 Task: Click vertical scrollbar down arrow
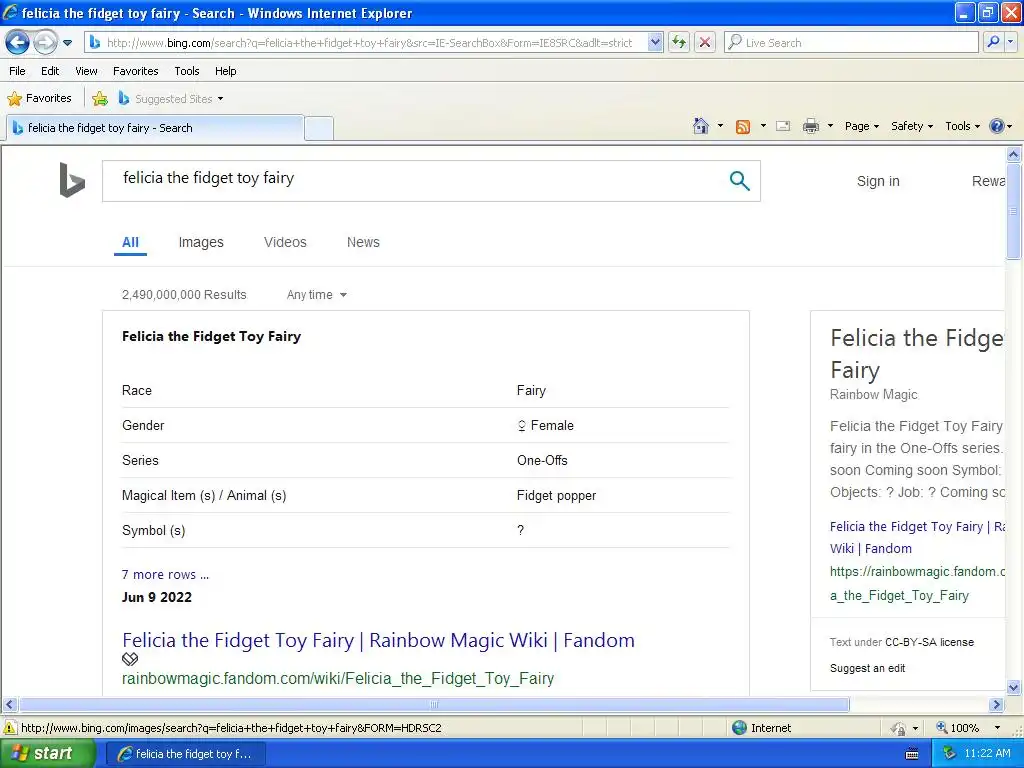[x=1014, y=687]
